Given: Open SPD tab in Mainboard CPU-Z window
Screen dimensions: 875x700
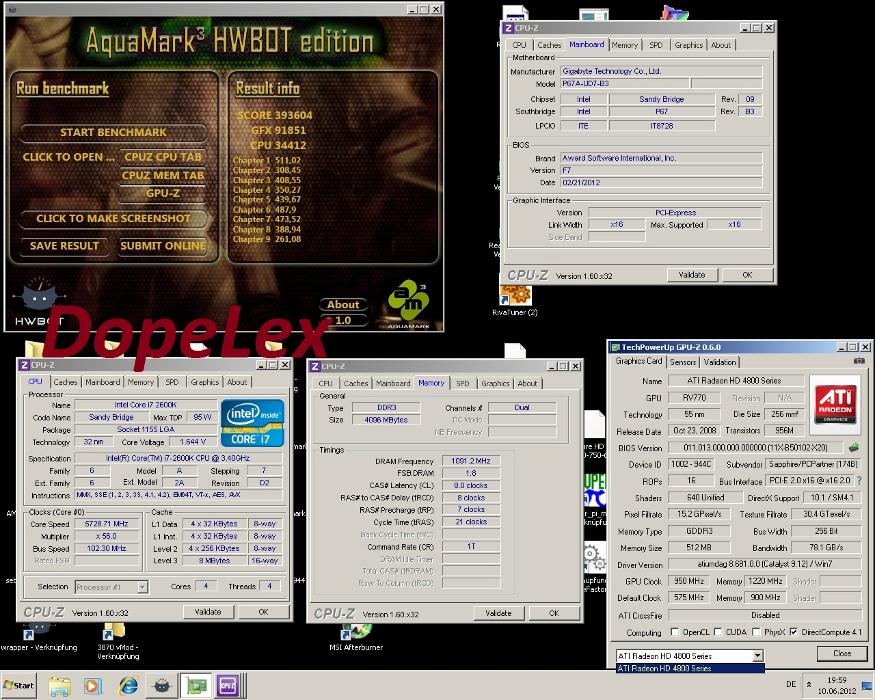Looking at the screenshot, I should pyautogui.click(x=656, y=45).
